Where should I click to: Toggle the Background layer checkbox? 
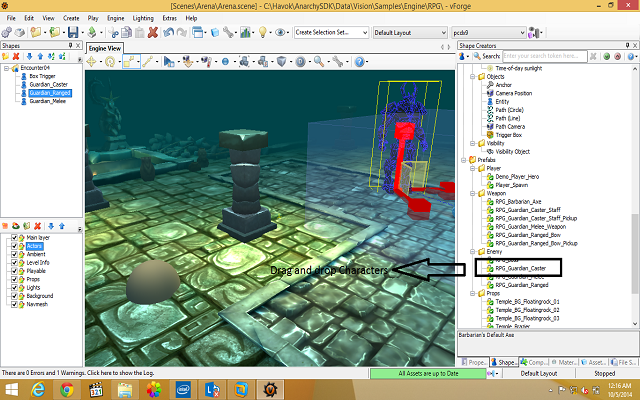(x=14, y=296)
